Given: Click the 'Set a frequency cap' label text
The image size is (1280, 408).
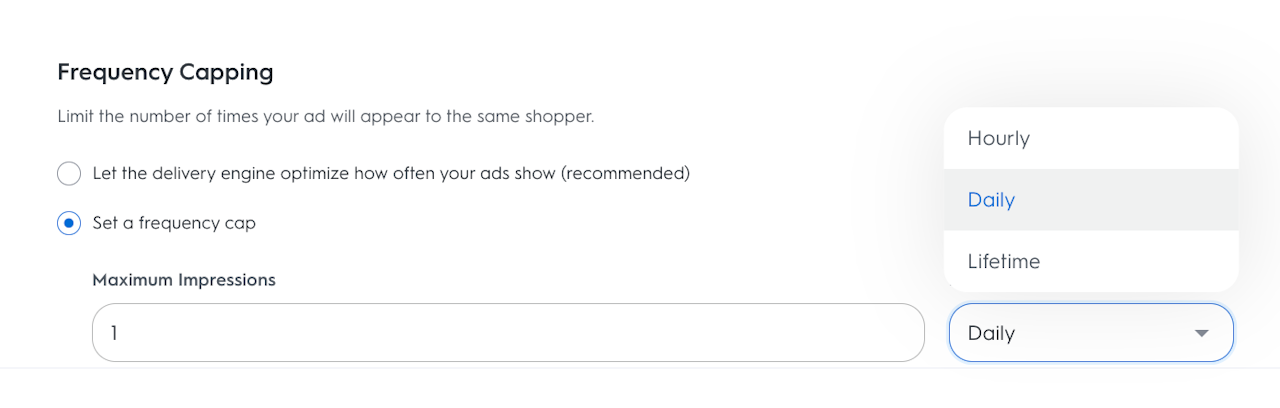Looking at the screenshot, I should pos(174,223).
